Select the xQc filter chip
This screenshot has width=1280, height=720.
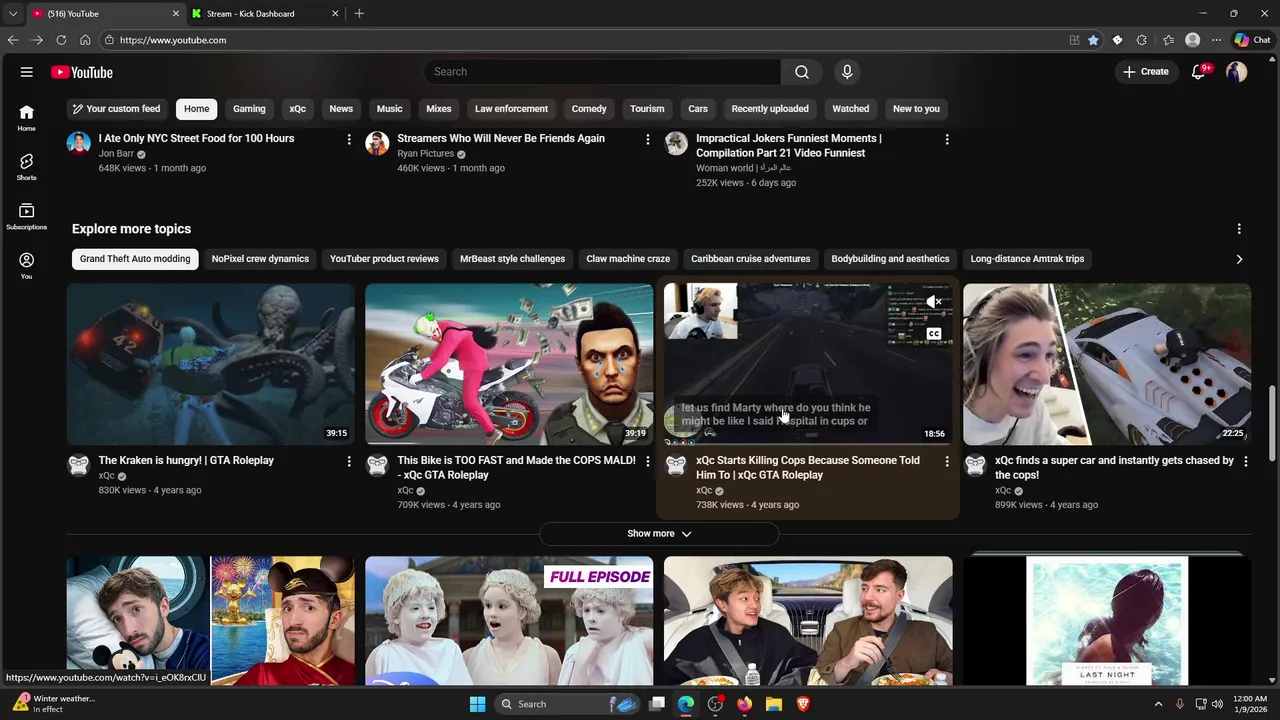point(298,109)
